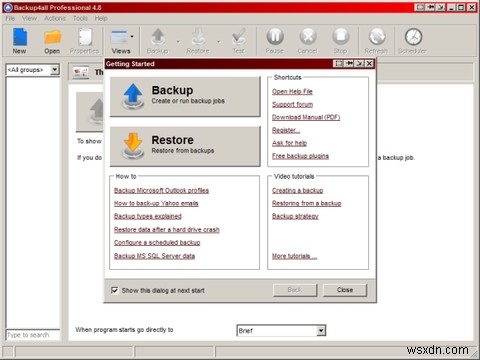Open Backup MS SQL Server data link
This screenshot has width=480, height=360.
click(154, 256)
